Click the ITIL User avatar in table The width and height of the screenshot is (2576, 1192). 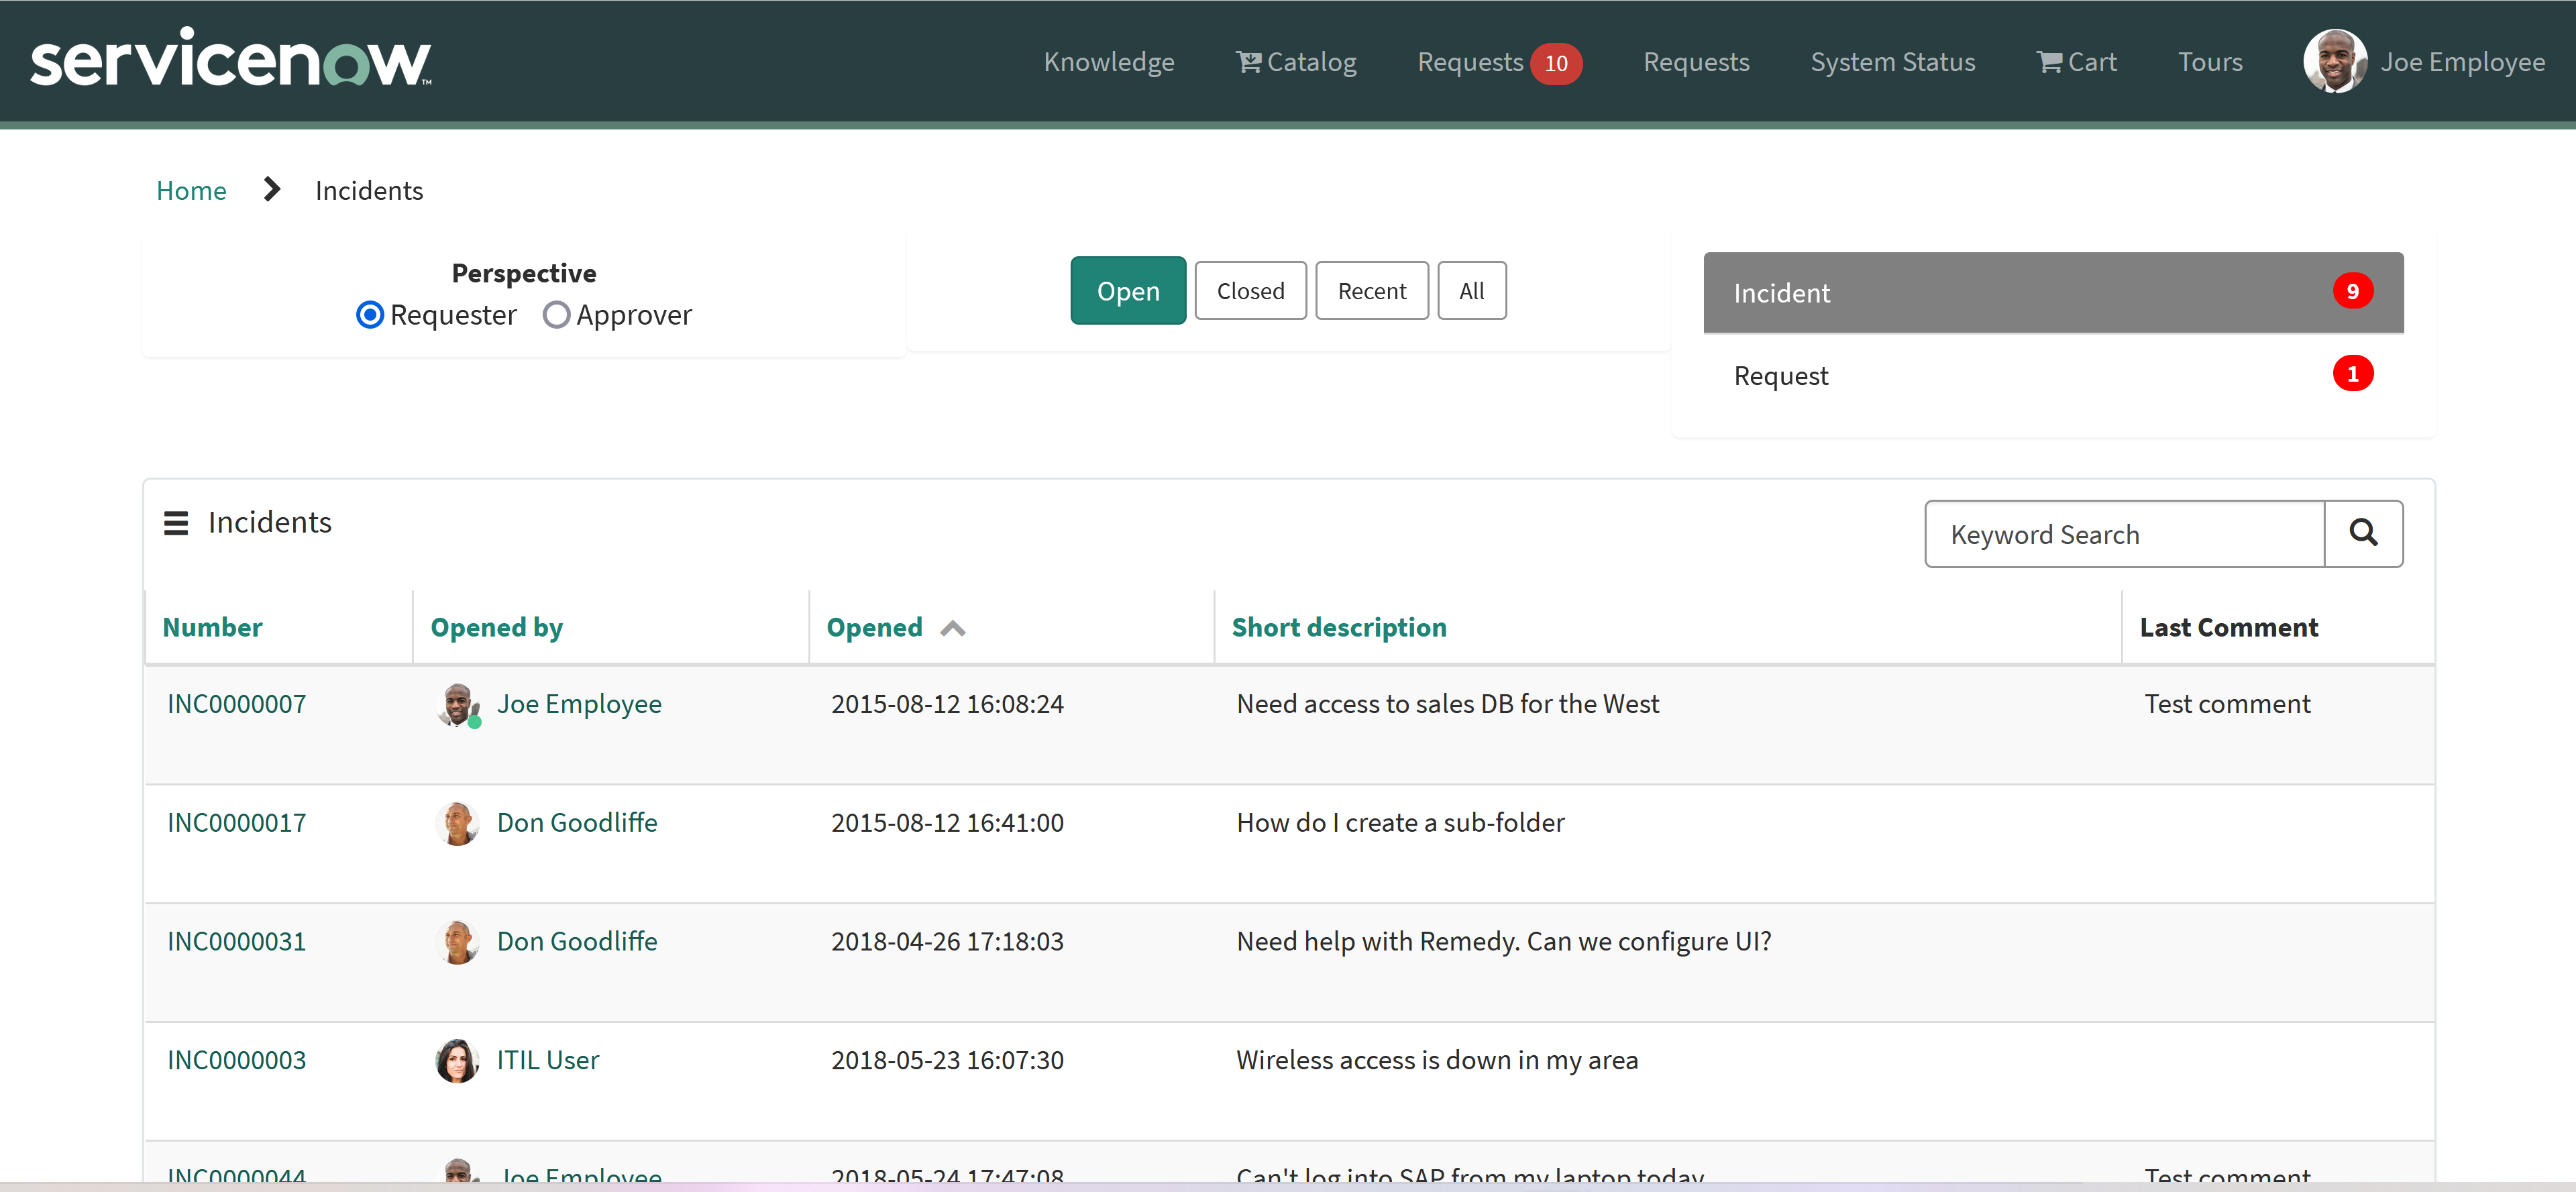tap(457, 1060)
